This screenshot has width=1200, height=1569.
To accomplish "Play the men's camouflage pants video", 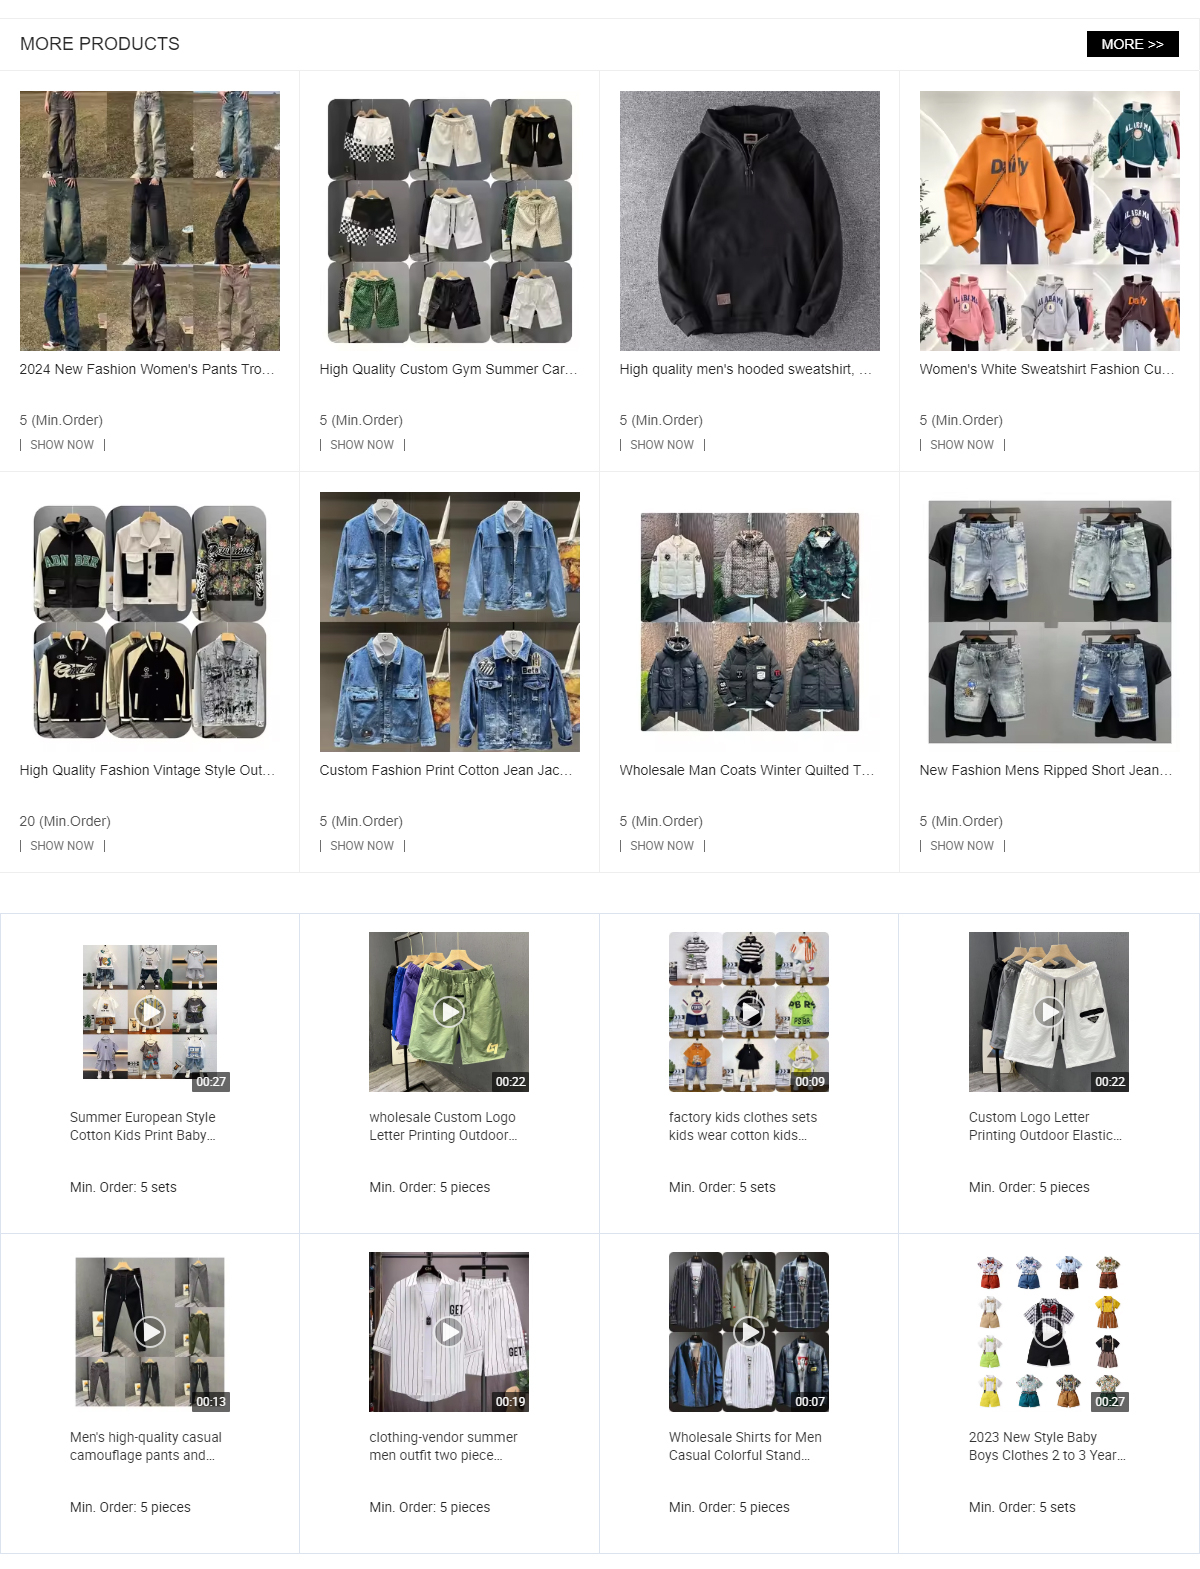I will click(x=150, y=1332).
